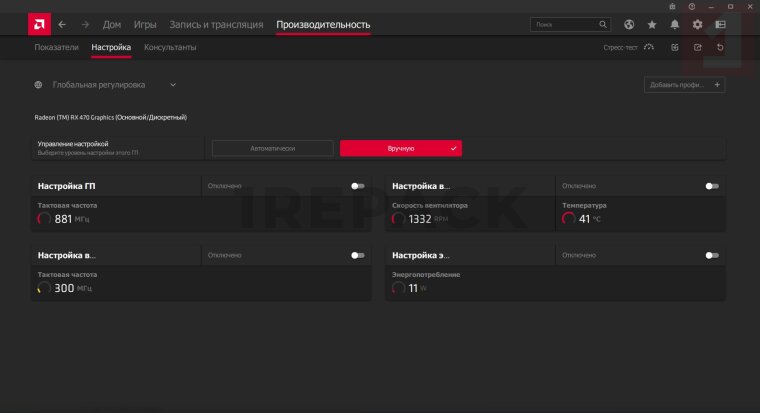Enable the memory tuning toggle above 300 МГц
The image size is (760, 413).
click(358, 255)
